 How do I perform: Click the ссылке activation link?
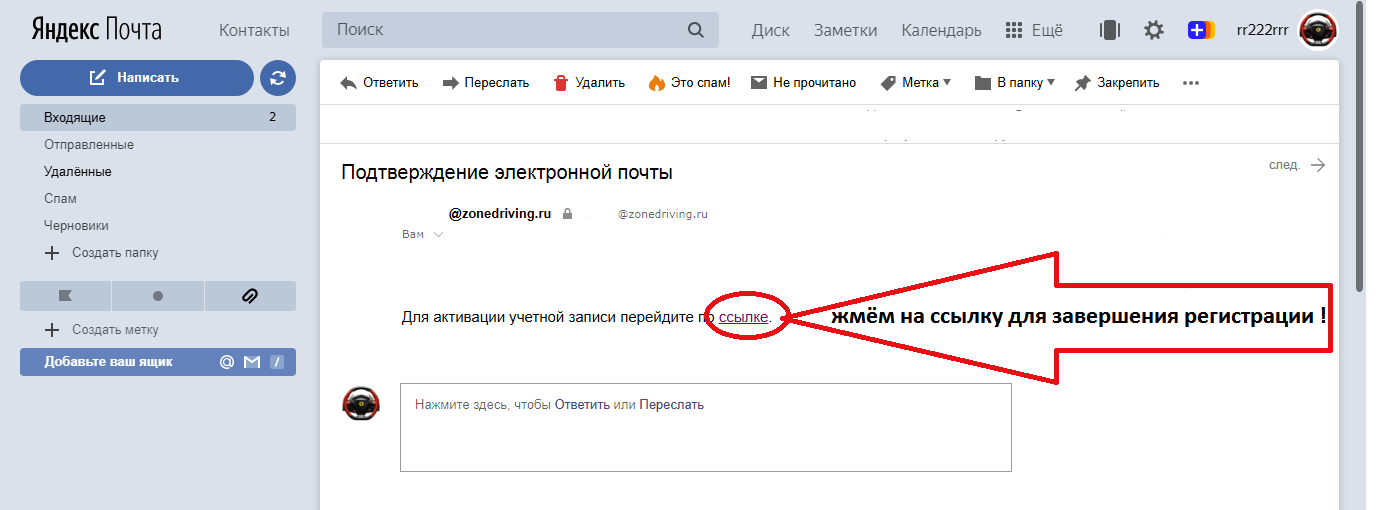(x=743, y=317)
